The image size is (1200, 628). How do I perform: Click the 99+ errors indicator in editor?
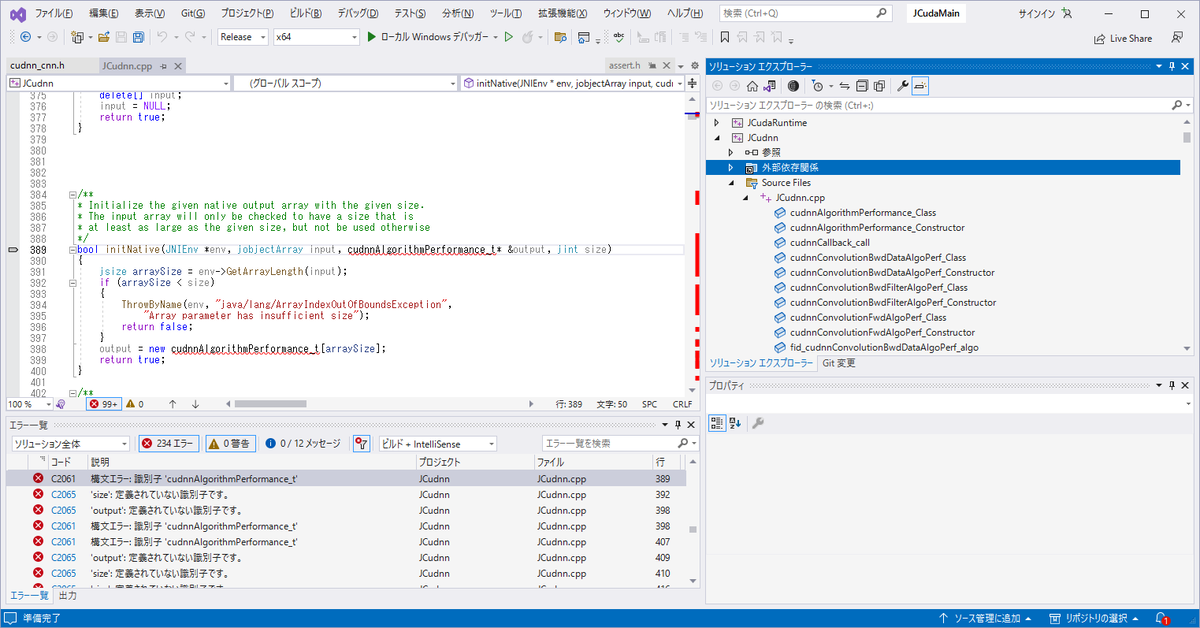[104, 404]
